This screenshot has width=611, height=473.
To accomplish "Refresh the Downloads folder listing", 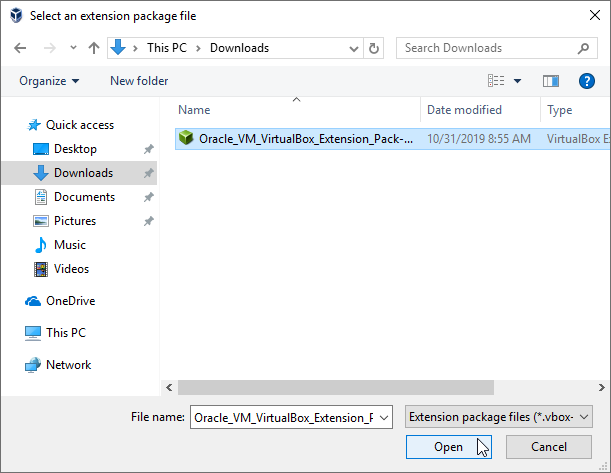I will click(x=374, y=48).
